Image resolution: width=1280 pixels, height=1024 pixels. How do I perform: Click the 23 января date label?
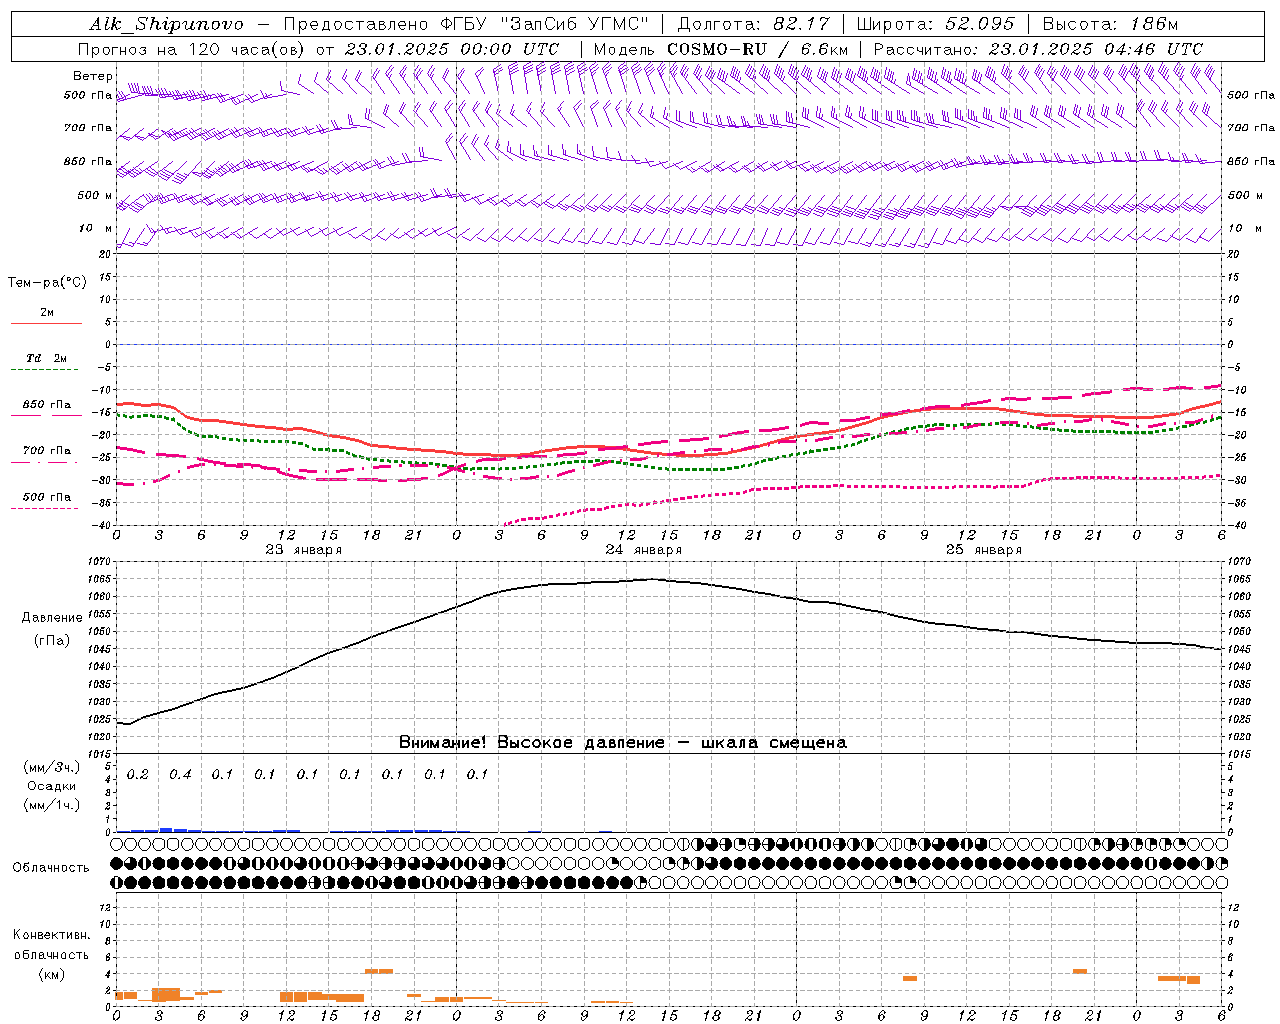304,550
